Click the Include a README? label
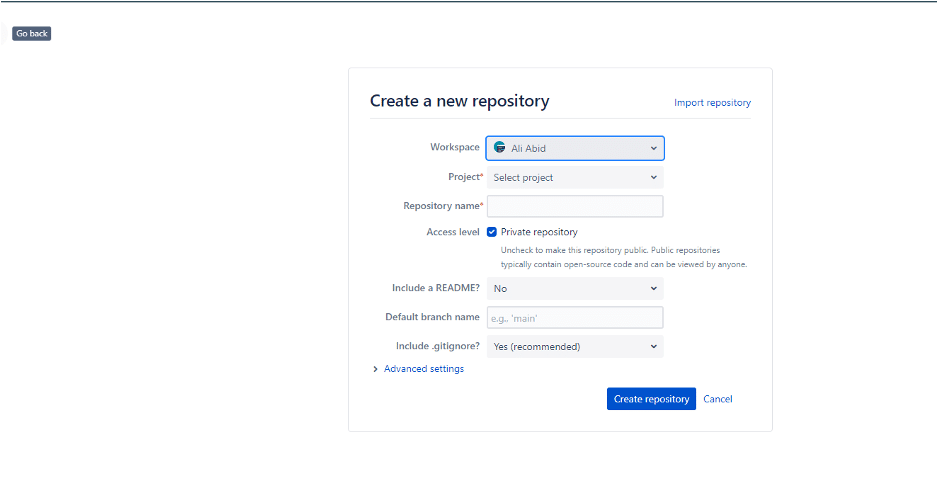The image size is (938, 494). [436, 288]
